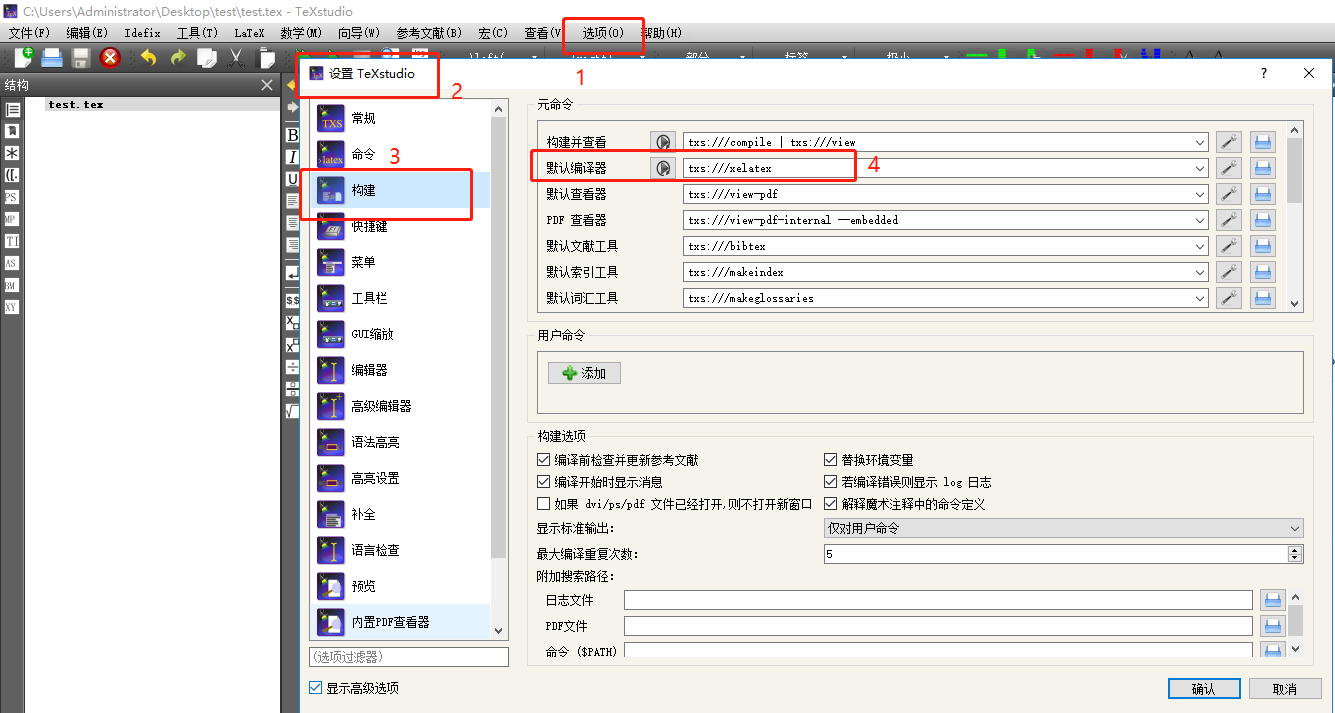The image size is (1335, 713).
Task: Open the 默认词汇工具 makeglossaries dropdown
Action: point(1200,298)
